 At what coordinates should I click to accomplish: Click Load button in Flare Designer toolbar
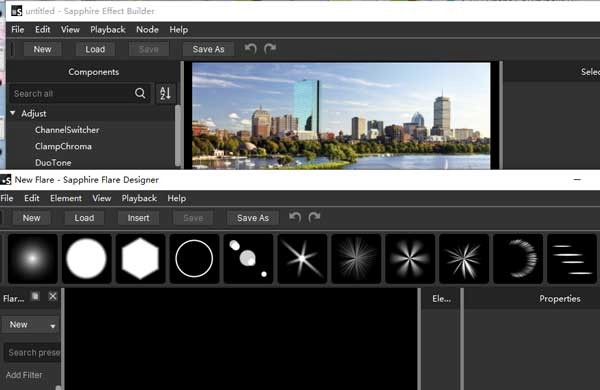(84, 218)
